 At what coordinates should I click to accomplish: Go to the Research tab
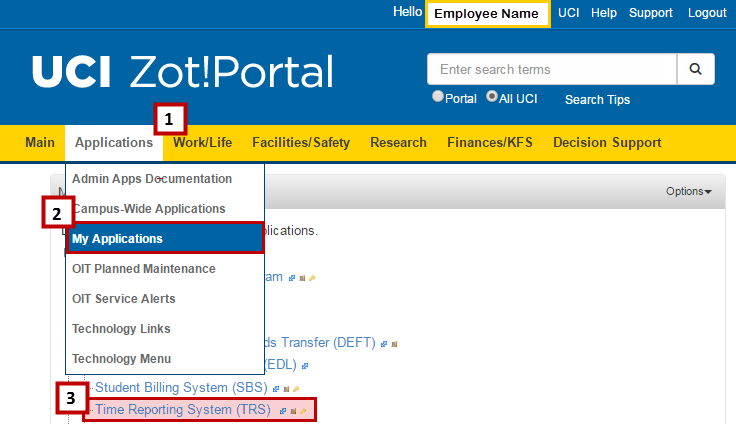pos(399,142)
